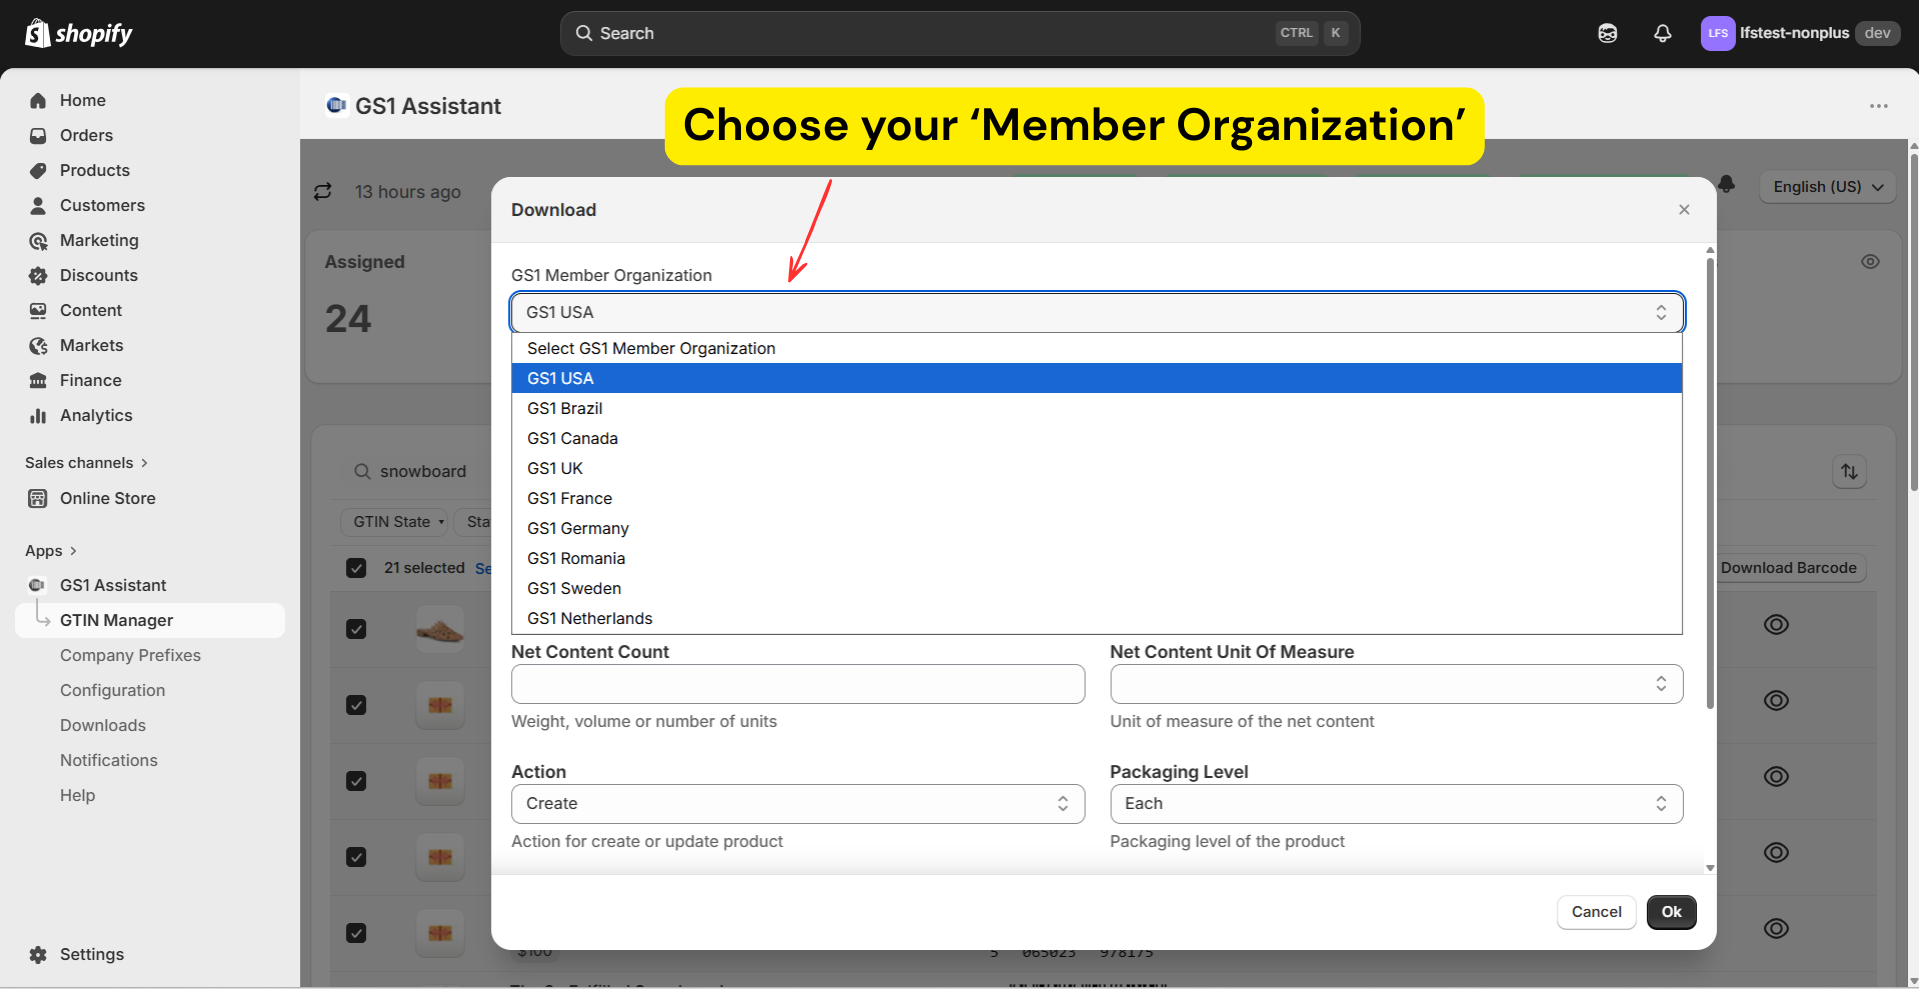
Task: Select GS1 UK option
Action: pyautogui.click(x=1097, y=468)
